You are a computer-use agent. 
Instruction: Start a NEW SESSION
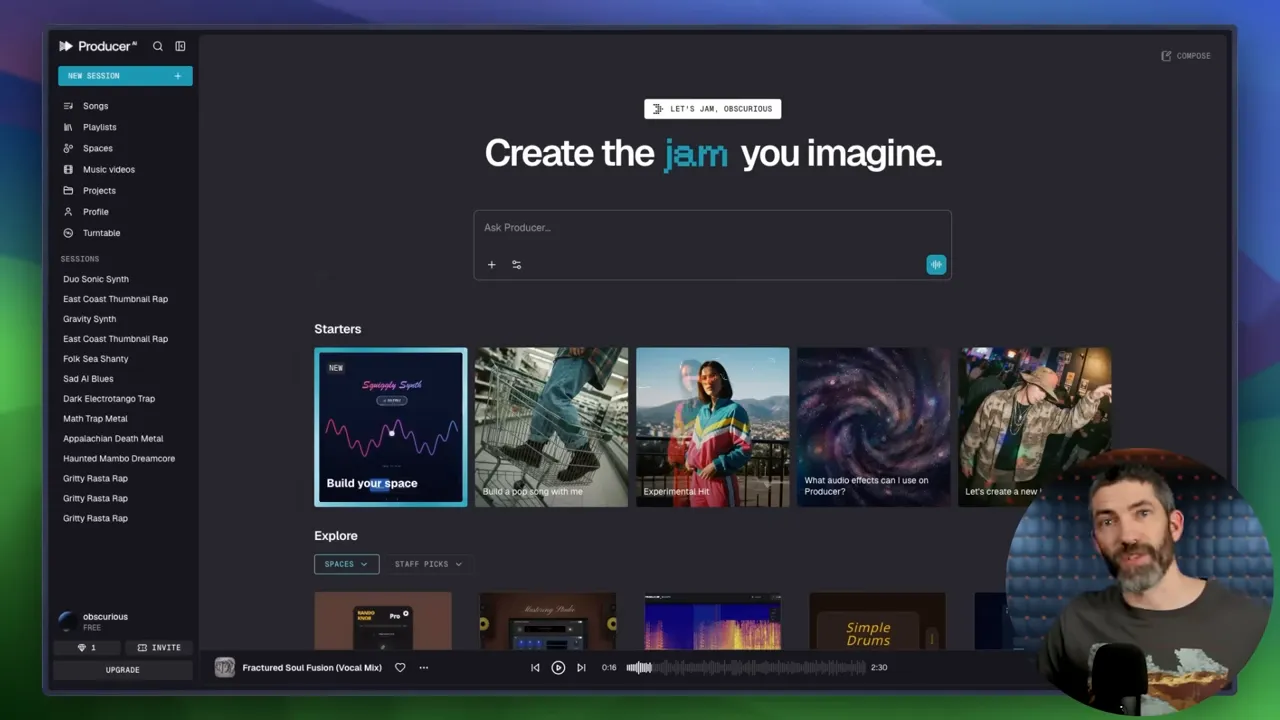pos(125,76)
